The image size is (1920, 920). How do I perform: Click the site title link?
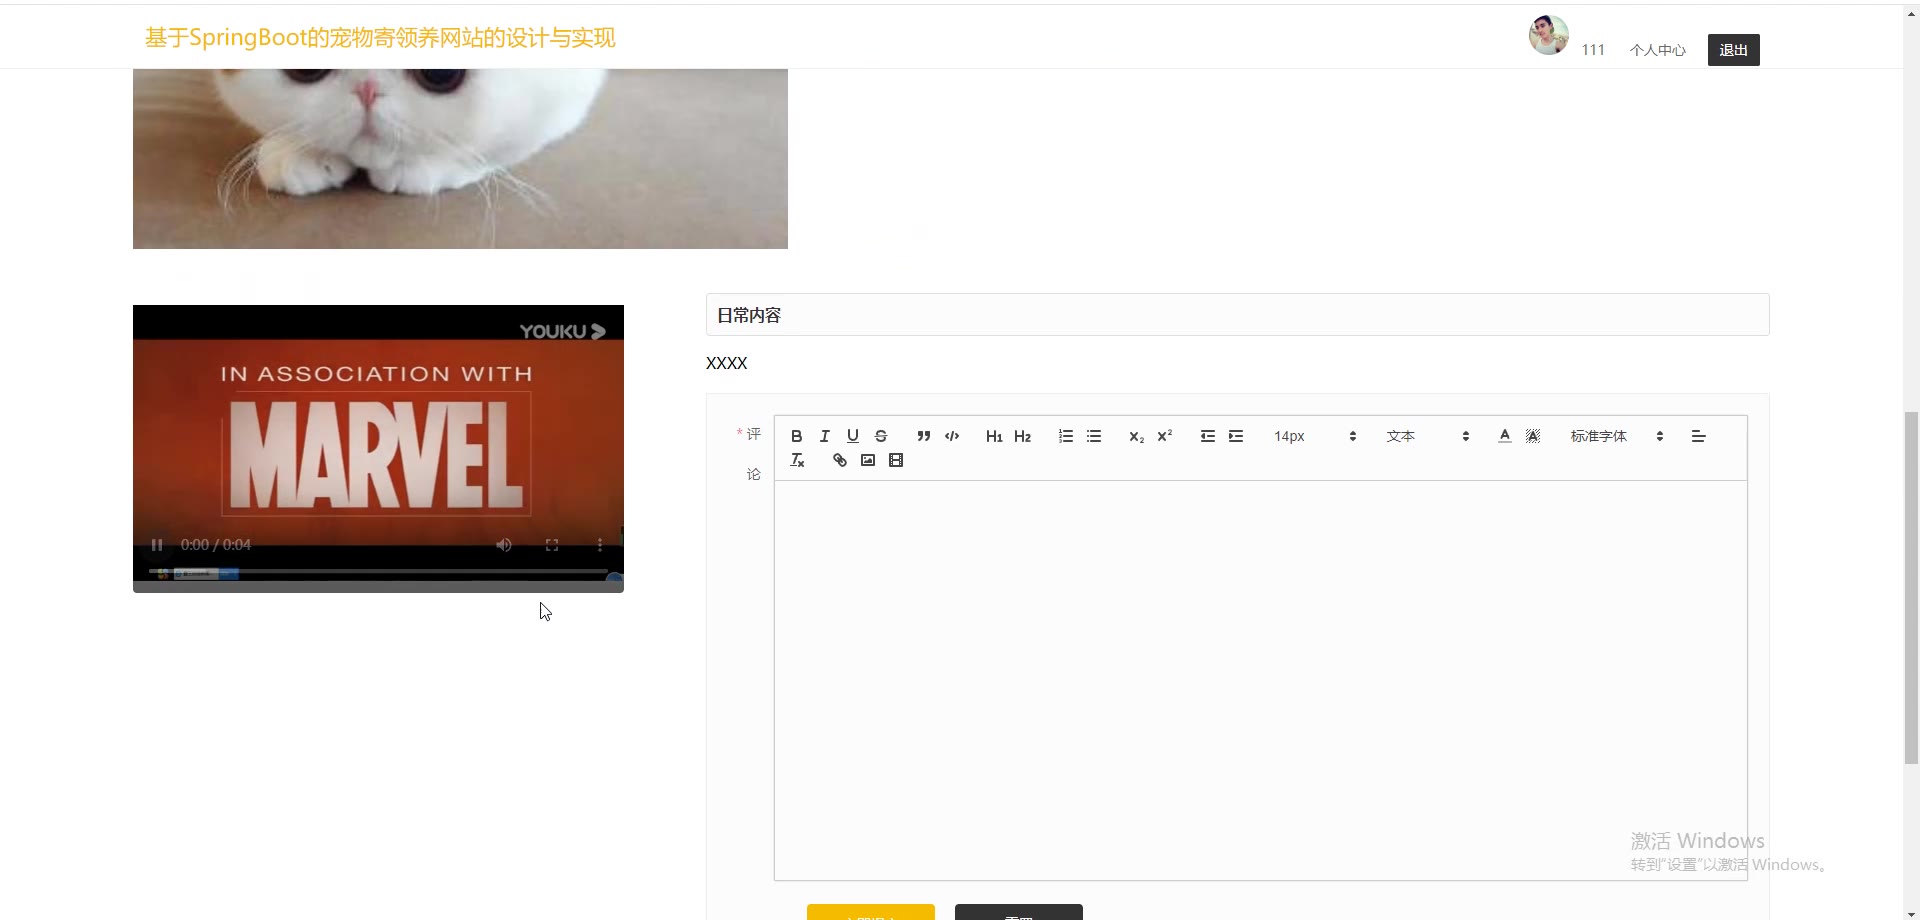coord(380,38)
